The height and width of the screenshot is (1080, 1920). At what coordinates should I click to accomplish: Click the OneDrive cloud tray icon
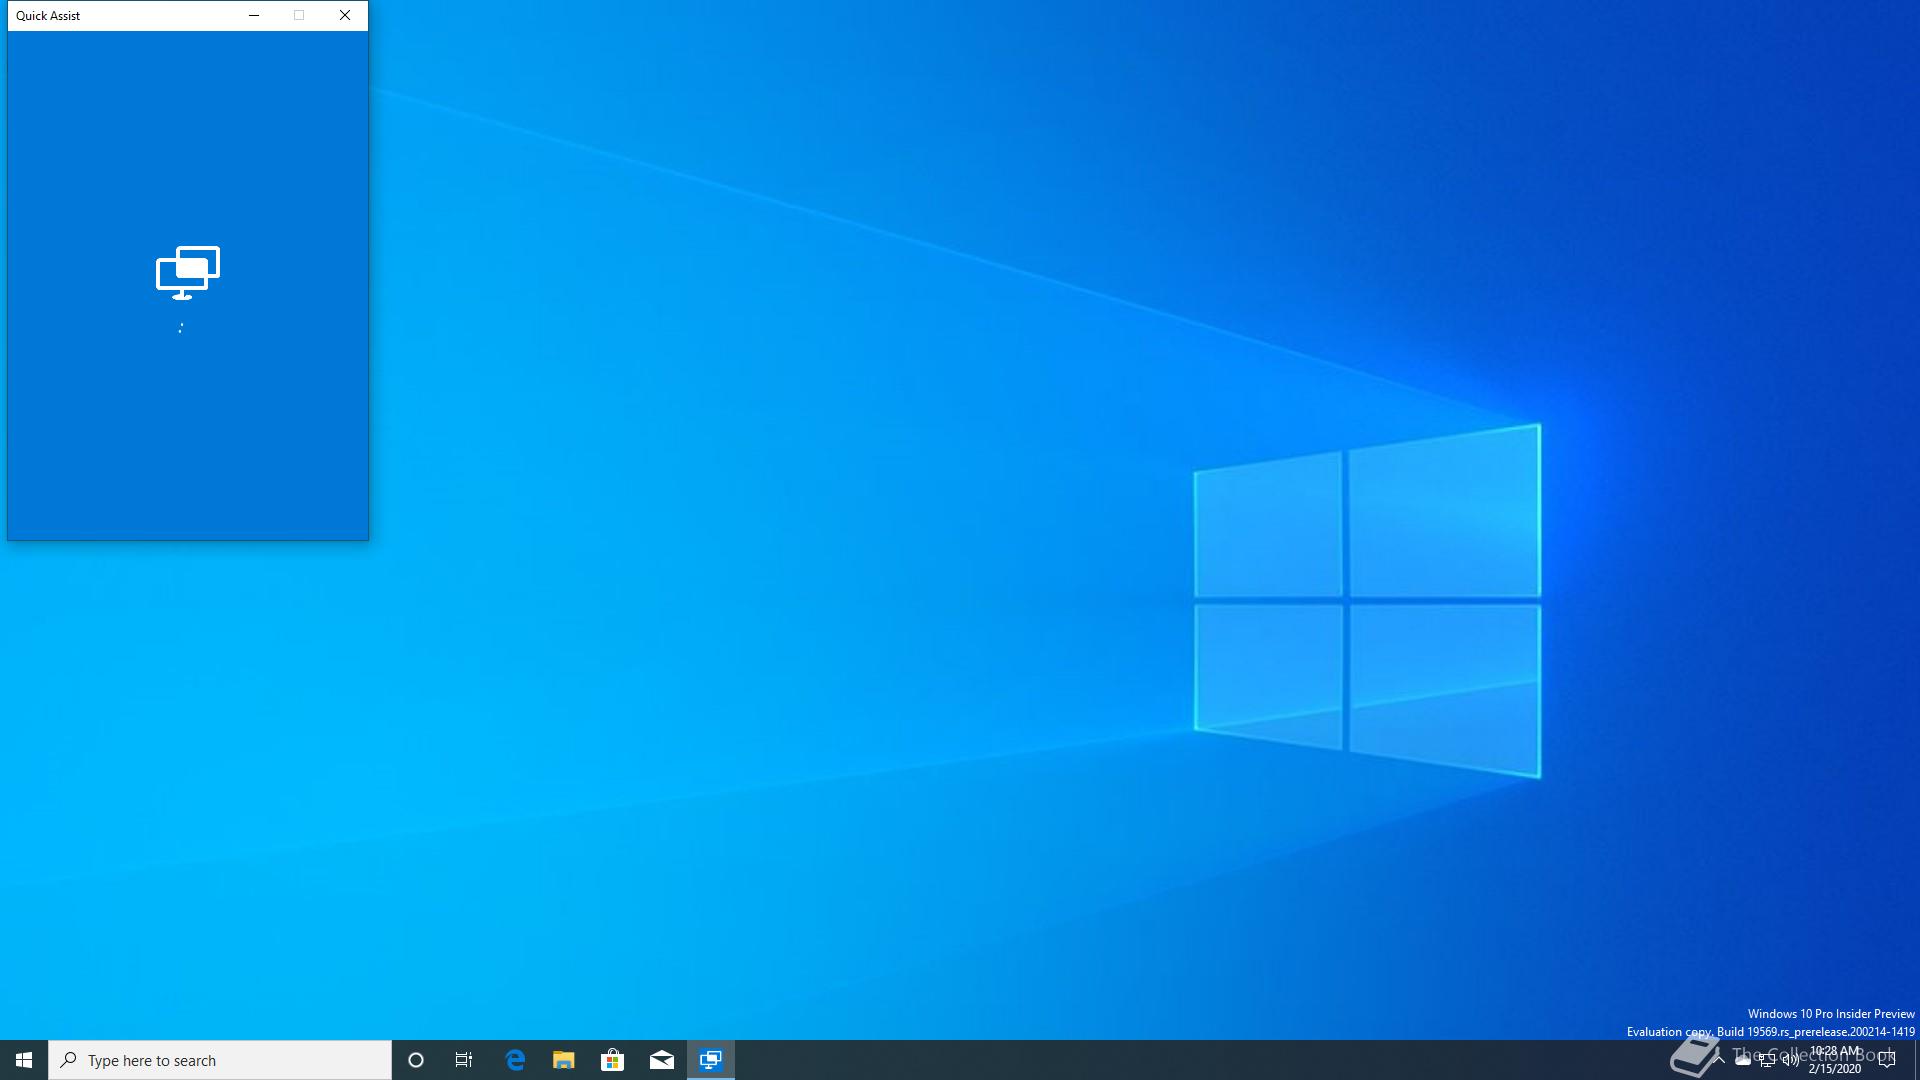coord(1743,1060)
